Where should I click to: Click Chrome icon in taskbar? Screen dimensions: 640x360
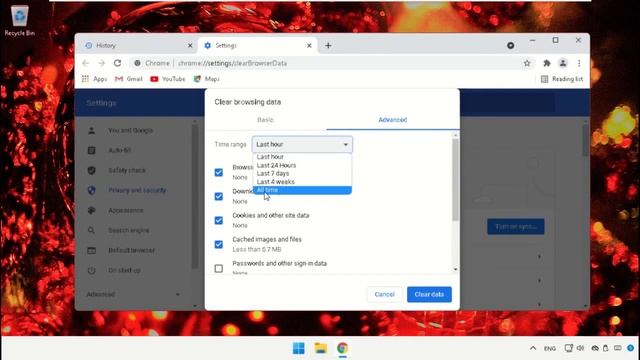[342, 348]
